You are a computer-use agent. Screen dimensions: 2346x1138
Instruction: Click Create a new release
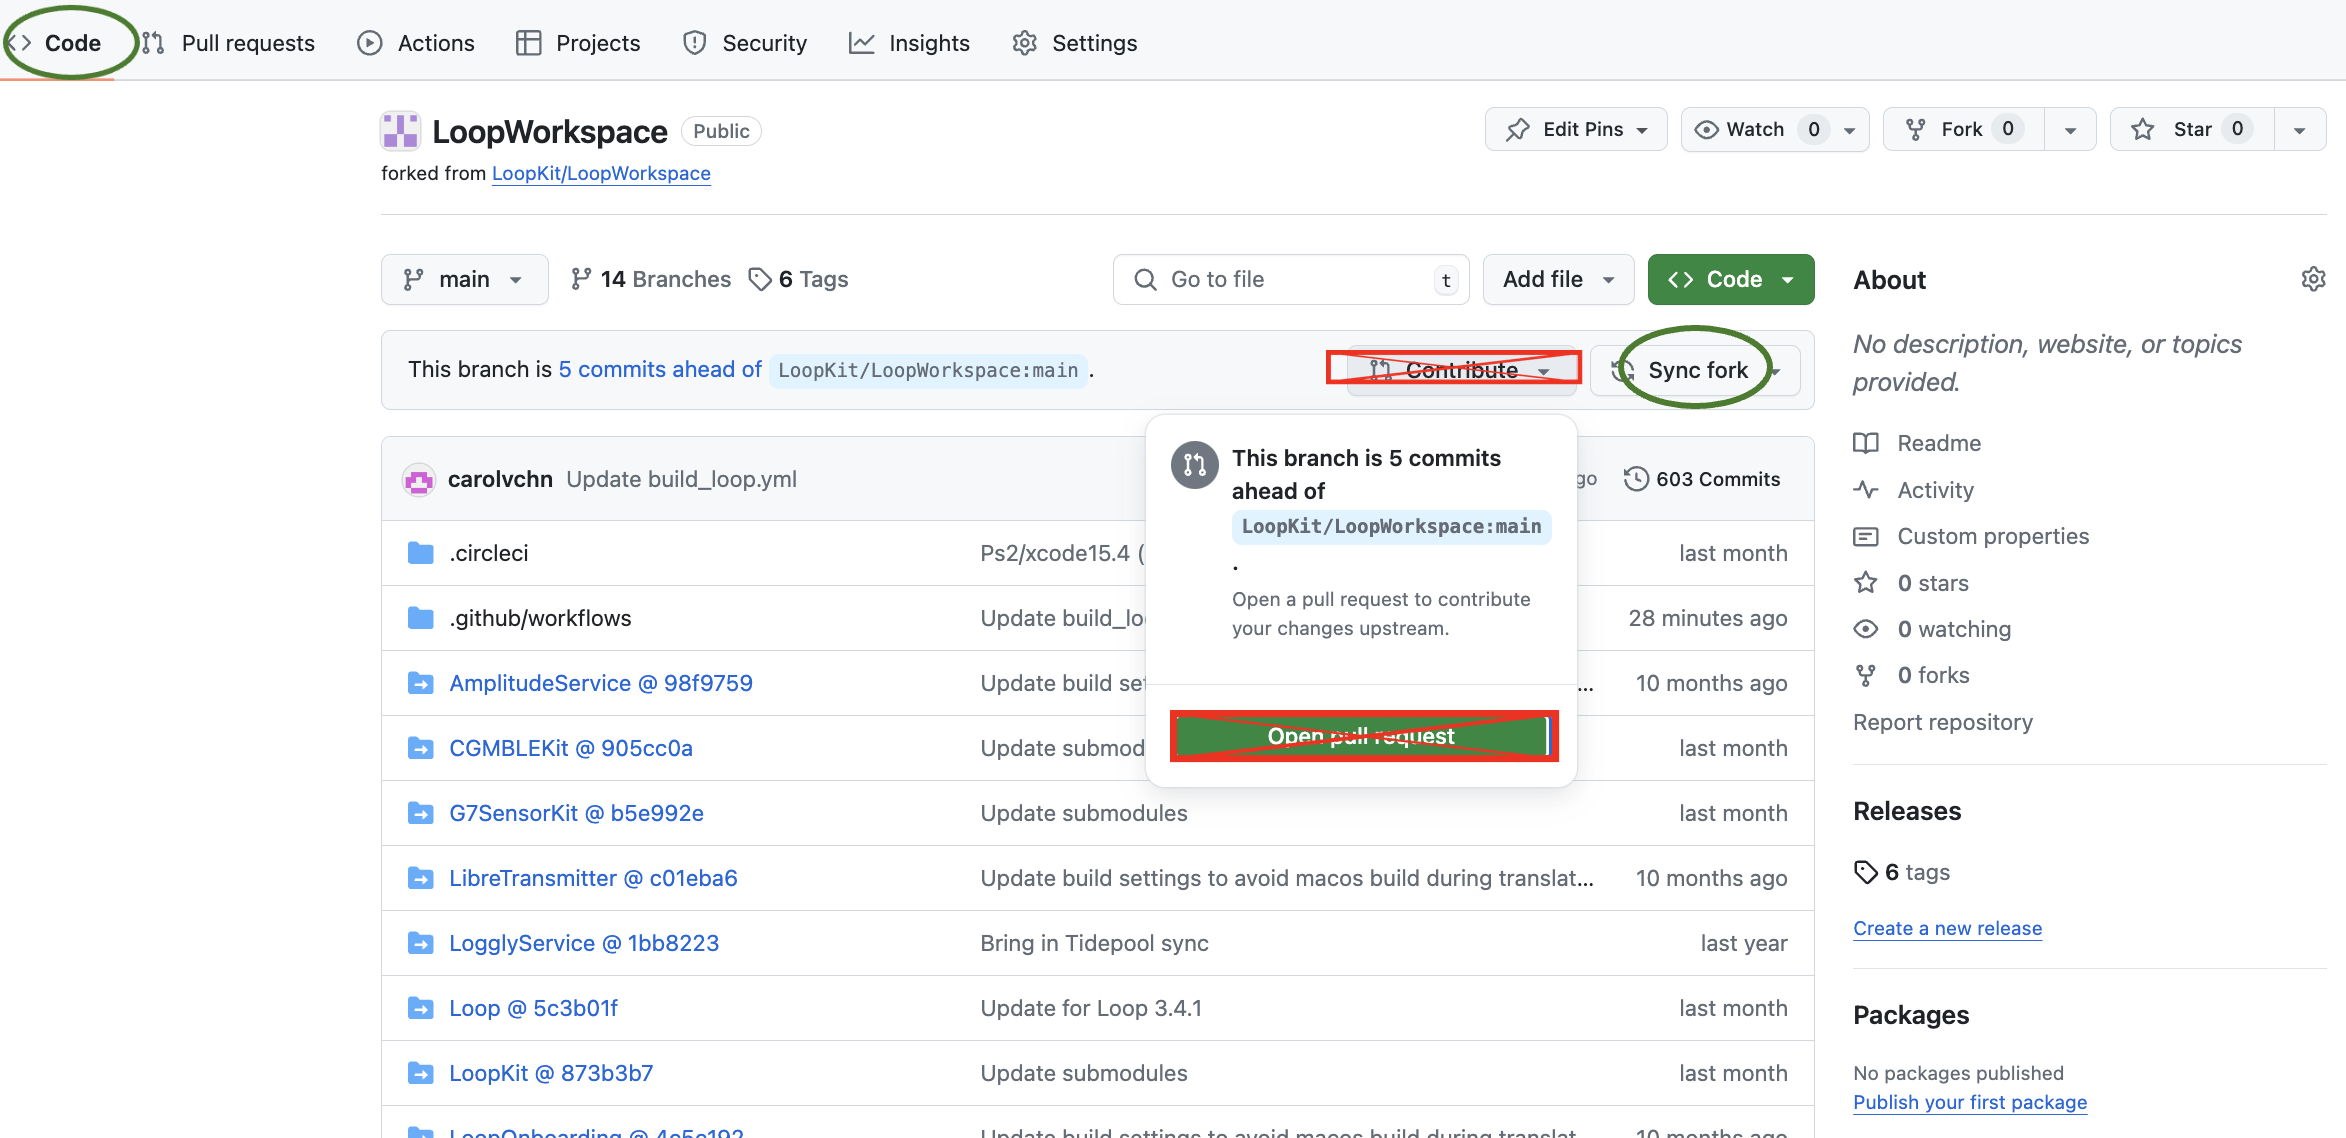point(1947,928)
